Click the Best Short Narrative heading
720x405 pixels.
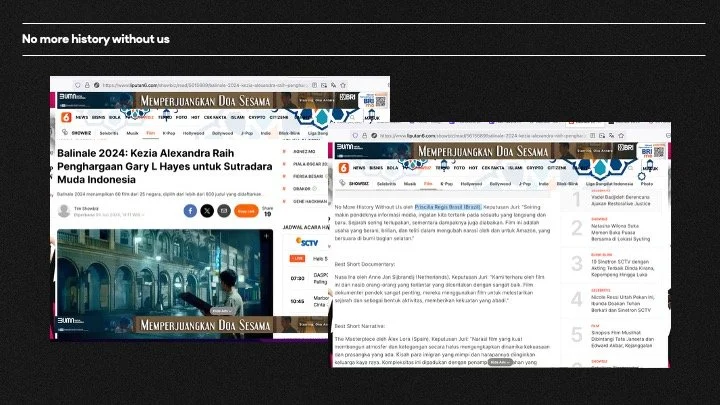point(360,326)
